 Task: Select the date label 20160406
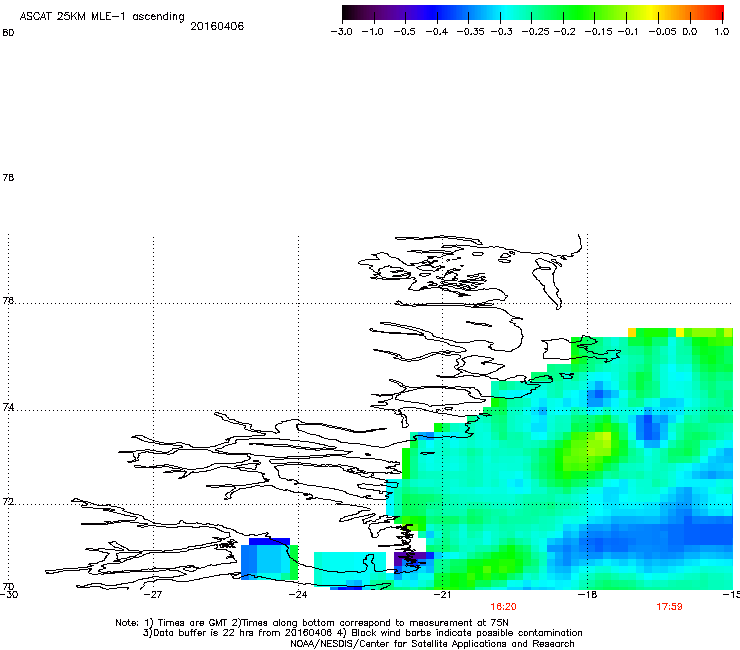tap(217, 26)
